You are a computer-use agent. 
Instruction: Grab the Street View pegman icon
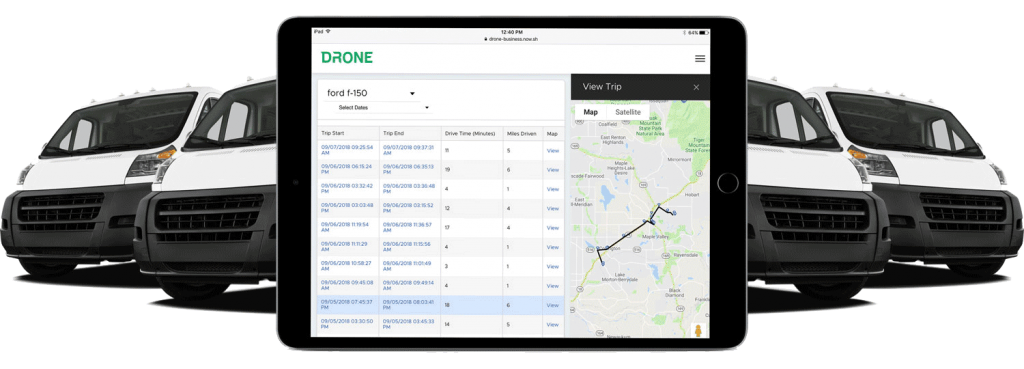point(697,330)
